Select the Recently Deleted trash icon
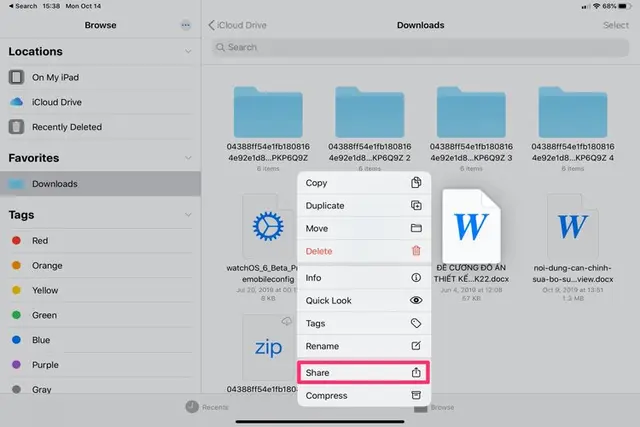This screenshot has width=640, height=427. [x=16, y=127]
